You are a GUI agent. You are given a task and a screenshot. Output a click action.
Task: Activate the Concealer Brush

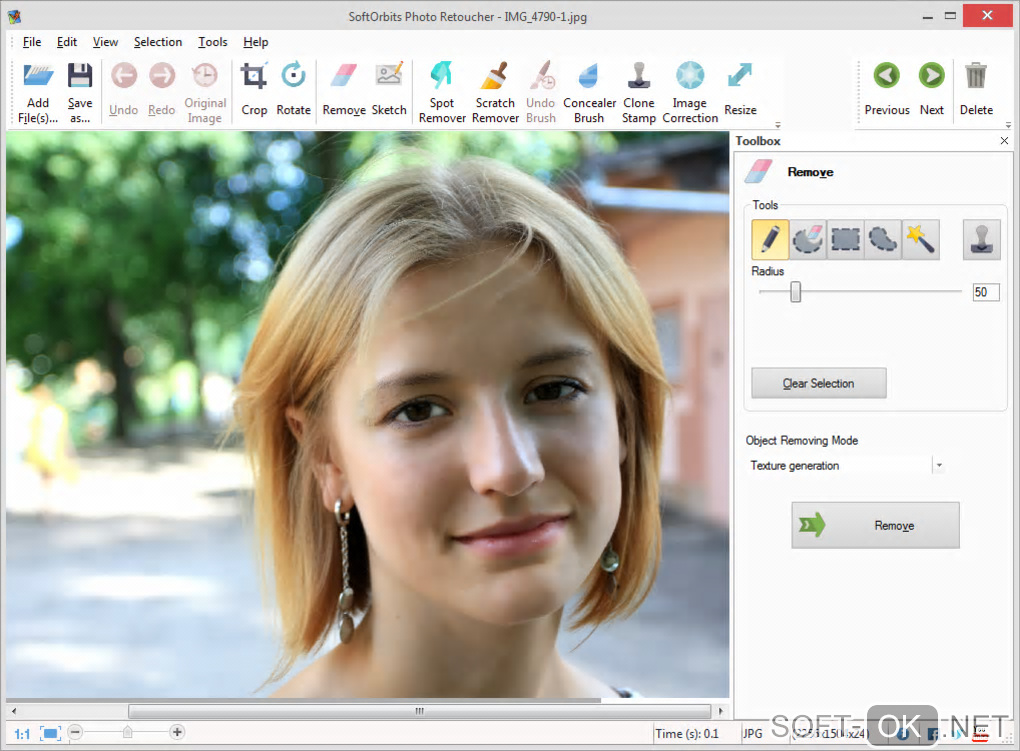(589, 90)
